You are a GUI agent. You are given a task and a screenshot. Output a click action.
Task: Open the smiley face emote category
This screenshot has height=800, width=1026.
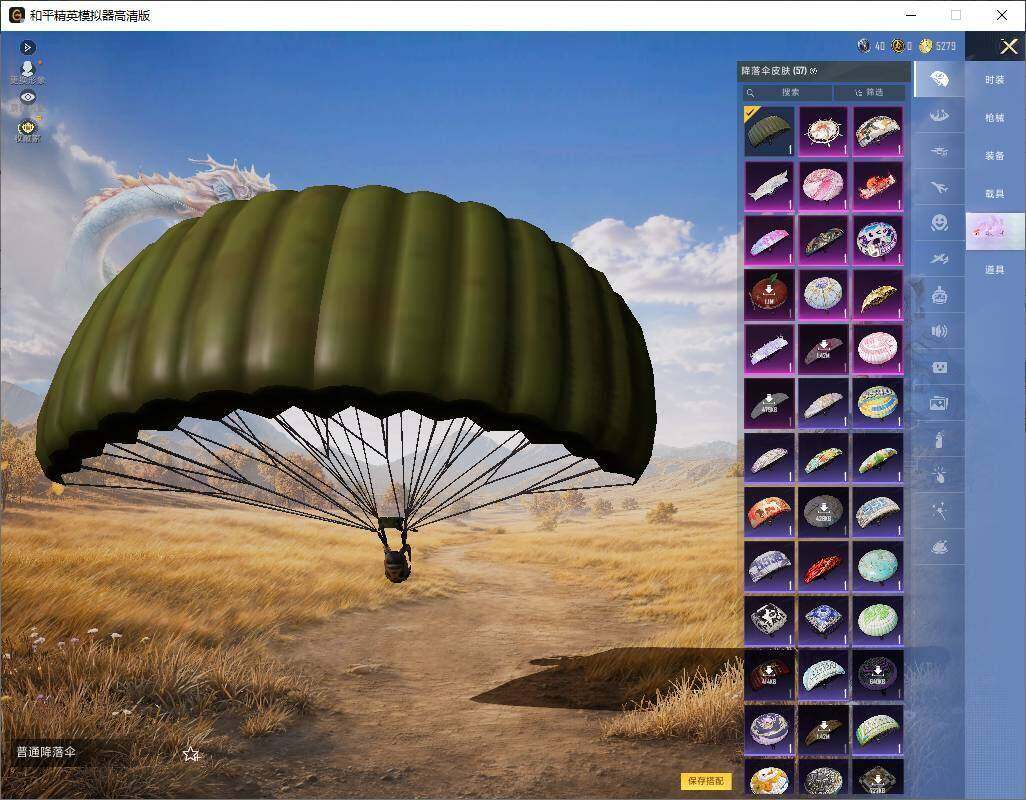(939, 223)
